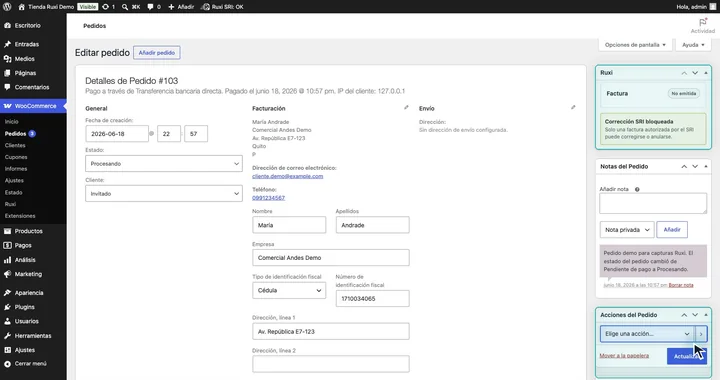The image size is (720, 380).
Task: Click Añadir button to add note
Action: (672, 229)
